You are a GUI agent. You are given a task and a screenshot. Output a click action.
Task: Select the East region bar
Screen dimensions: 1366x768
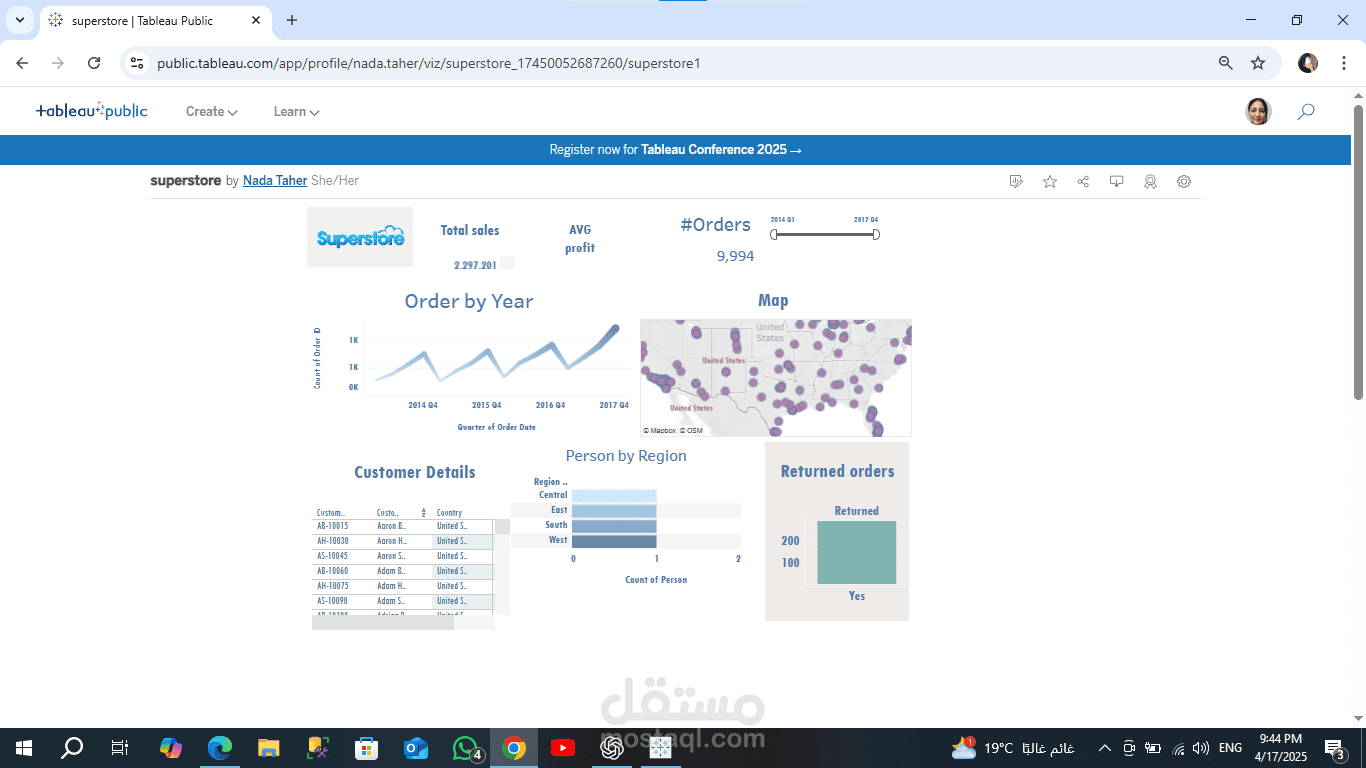pyautogui.click(x=614, y=510)
